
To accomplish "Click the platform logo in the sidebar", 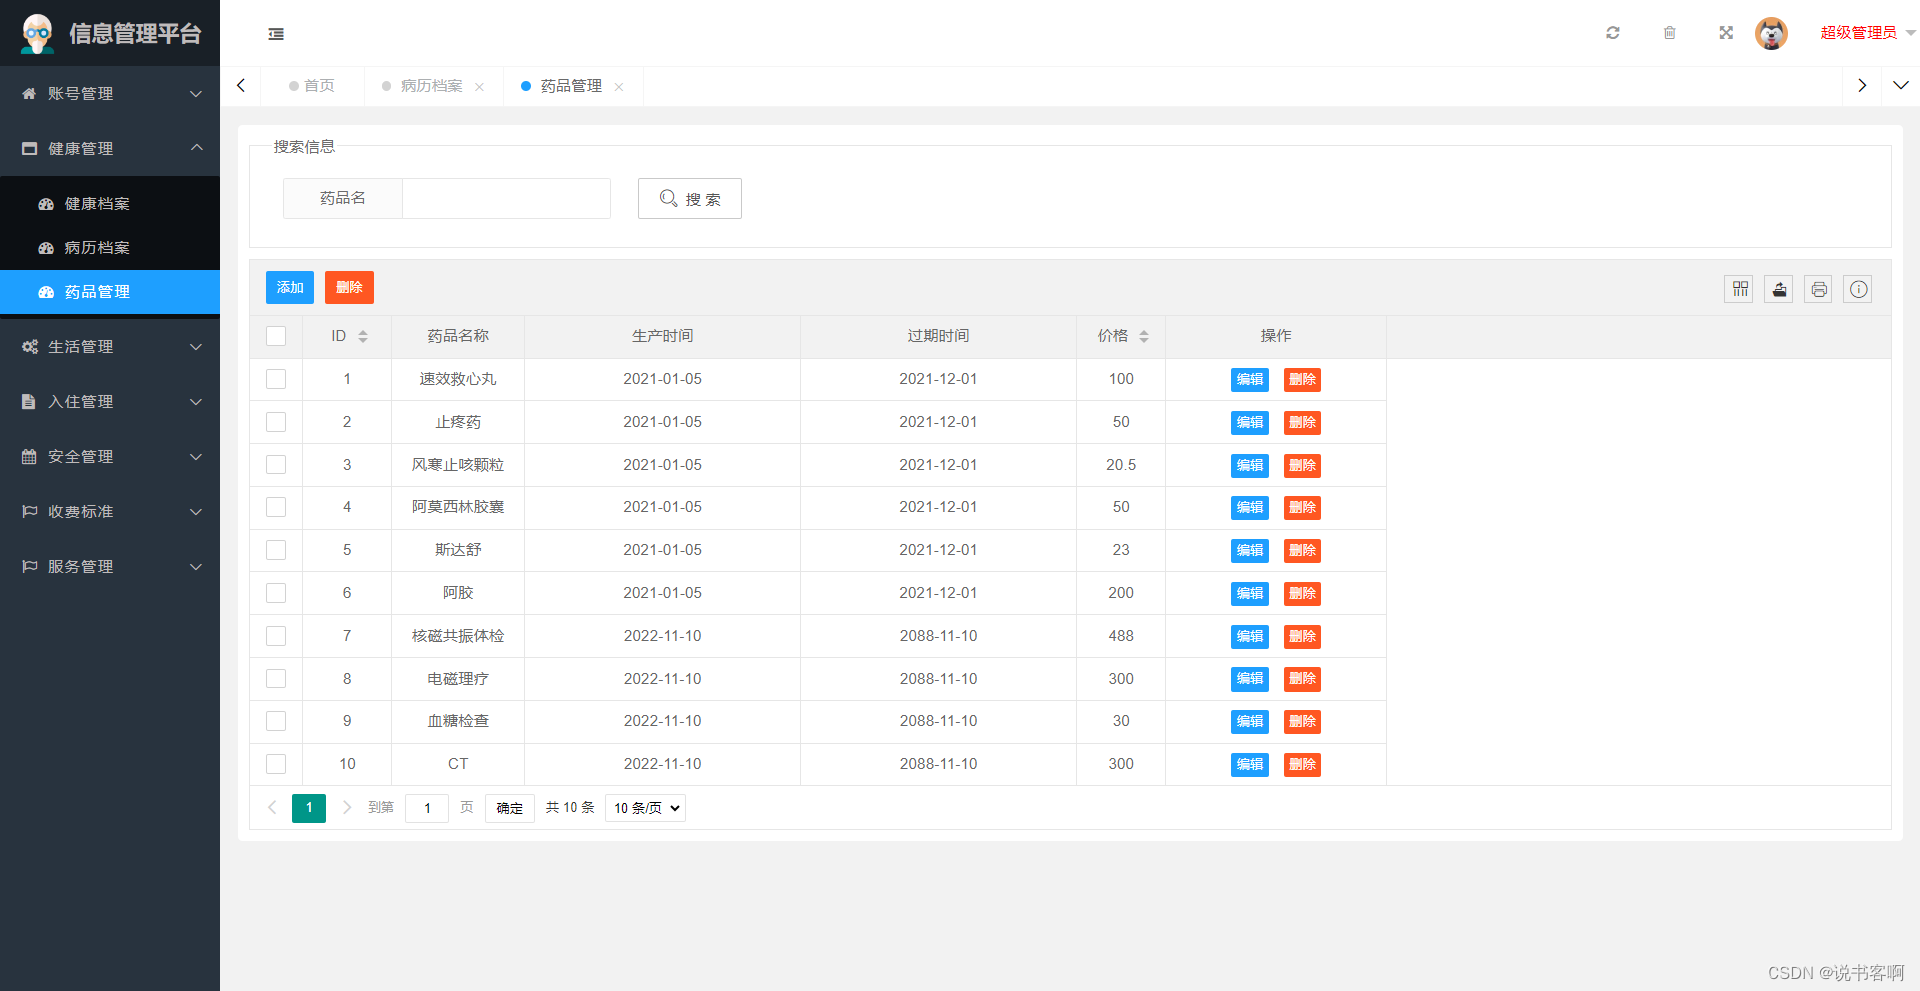I will point(38,33).
